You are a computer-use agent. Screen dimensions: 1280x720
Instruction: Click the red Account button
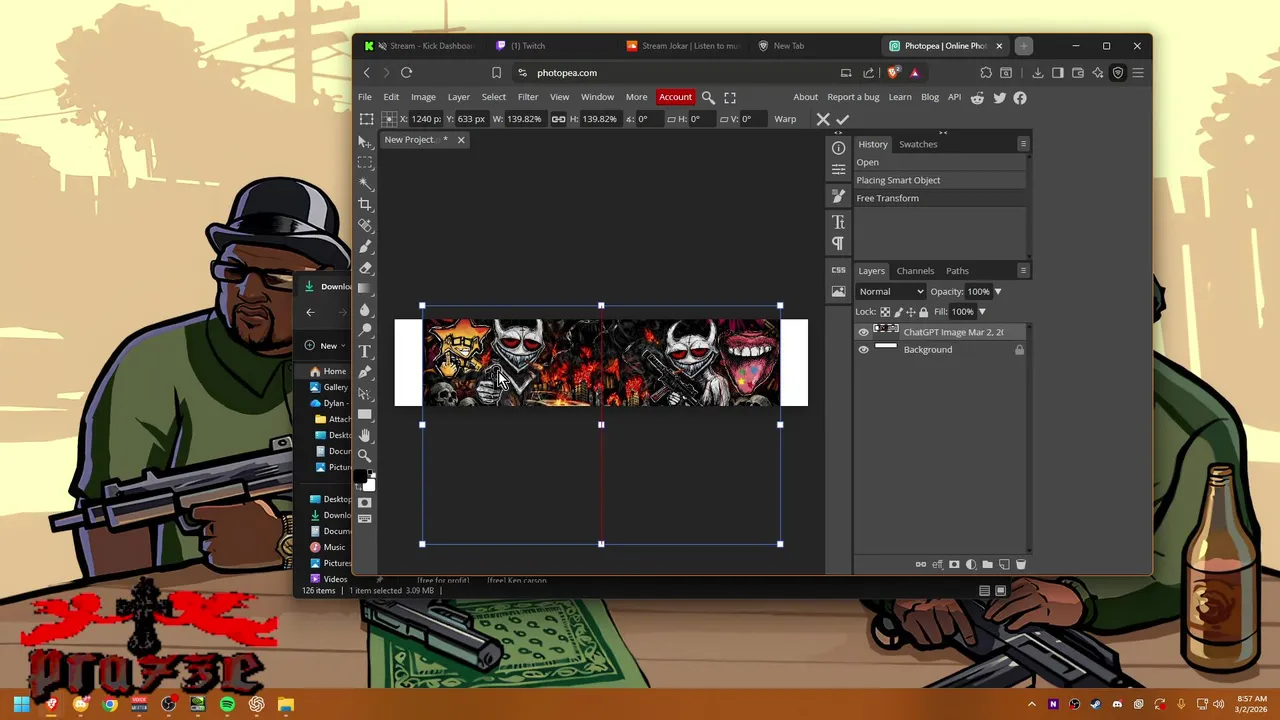pyautogui.click(x=675, y=97)
